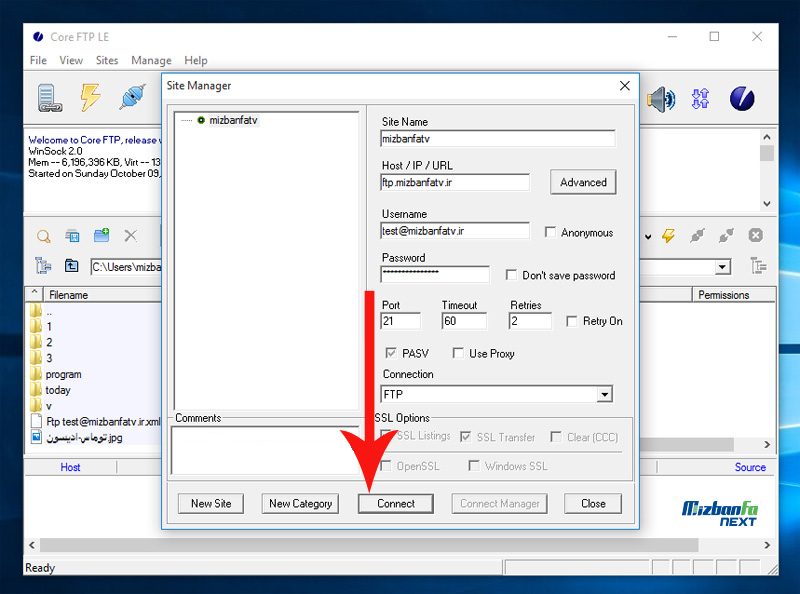The width and height of the screenshot is (800, 594).
Task: Open Advanced host settings
Action: (583, 182)
